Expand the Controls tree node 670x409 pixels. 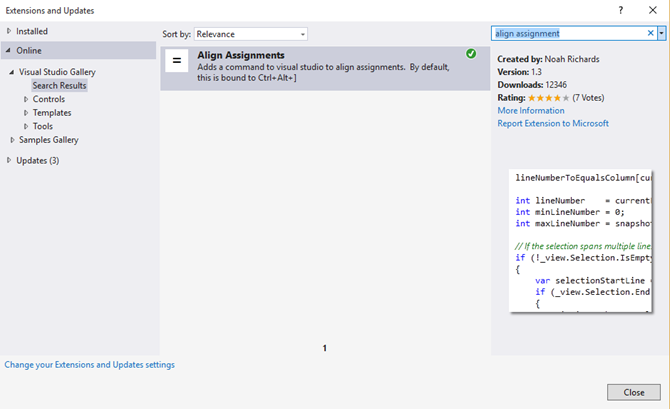point(27,99)
